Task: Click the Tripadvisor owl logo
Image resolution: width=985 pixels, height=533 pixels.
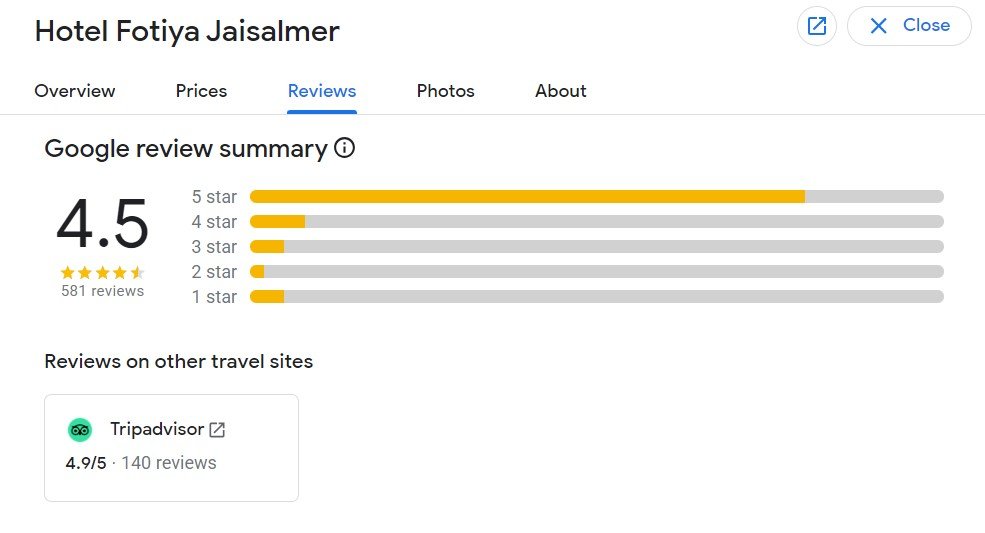Action: 80,430
